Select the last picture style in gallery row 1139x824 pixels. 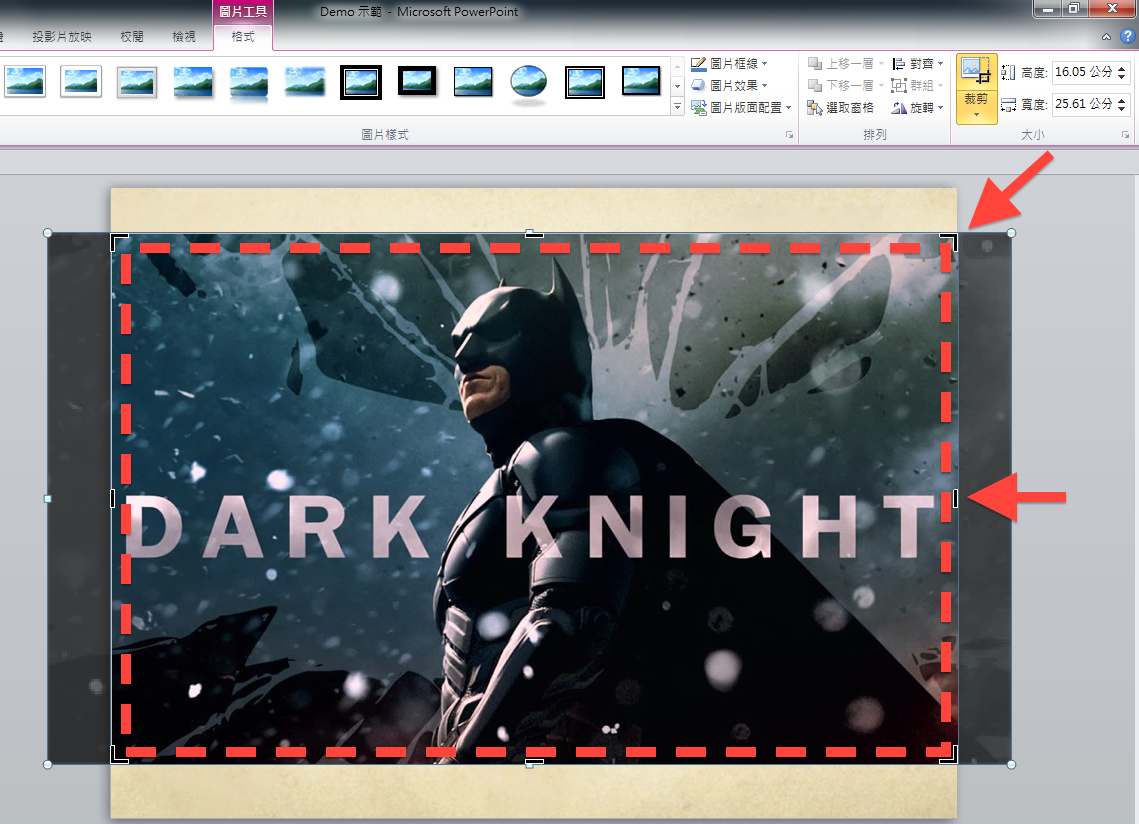pos(641,81)
